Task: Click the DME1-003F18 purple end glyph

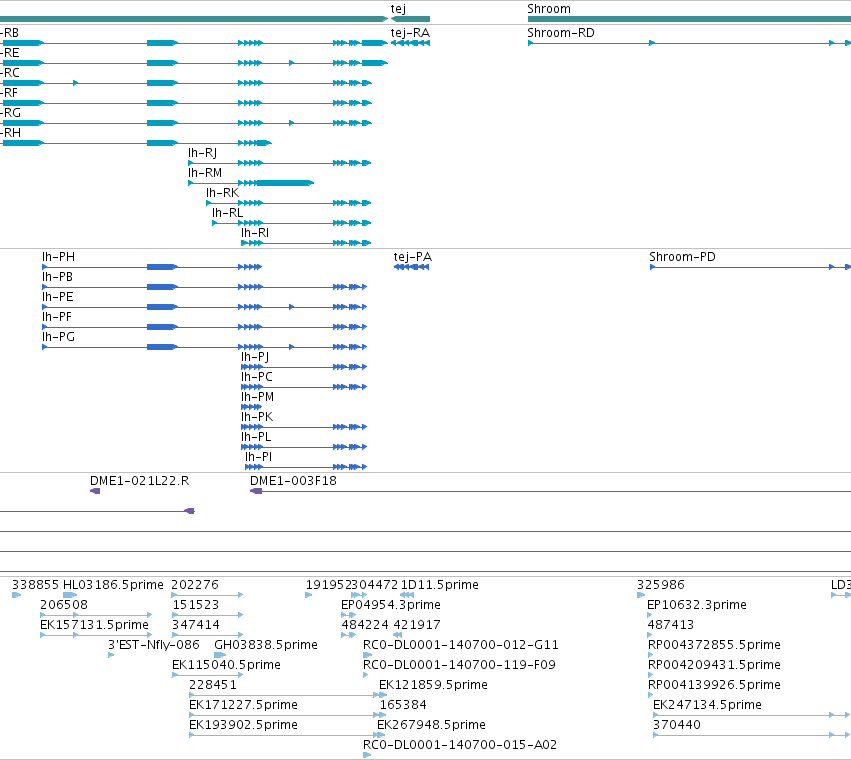Action: pos(256,491)
